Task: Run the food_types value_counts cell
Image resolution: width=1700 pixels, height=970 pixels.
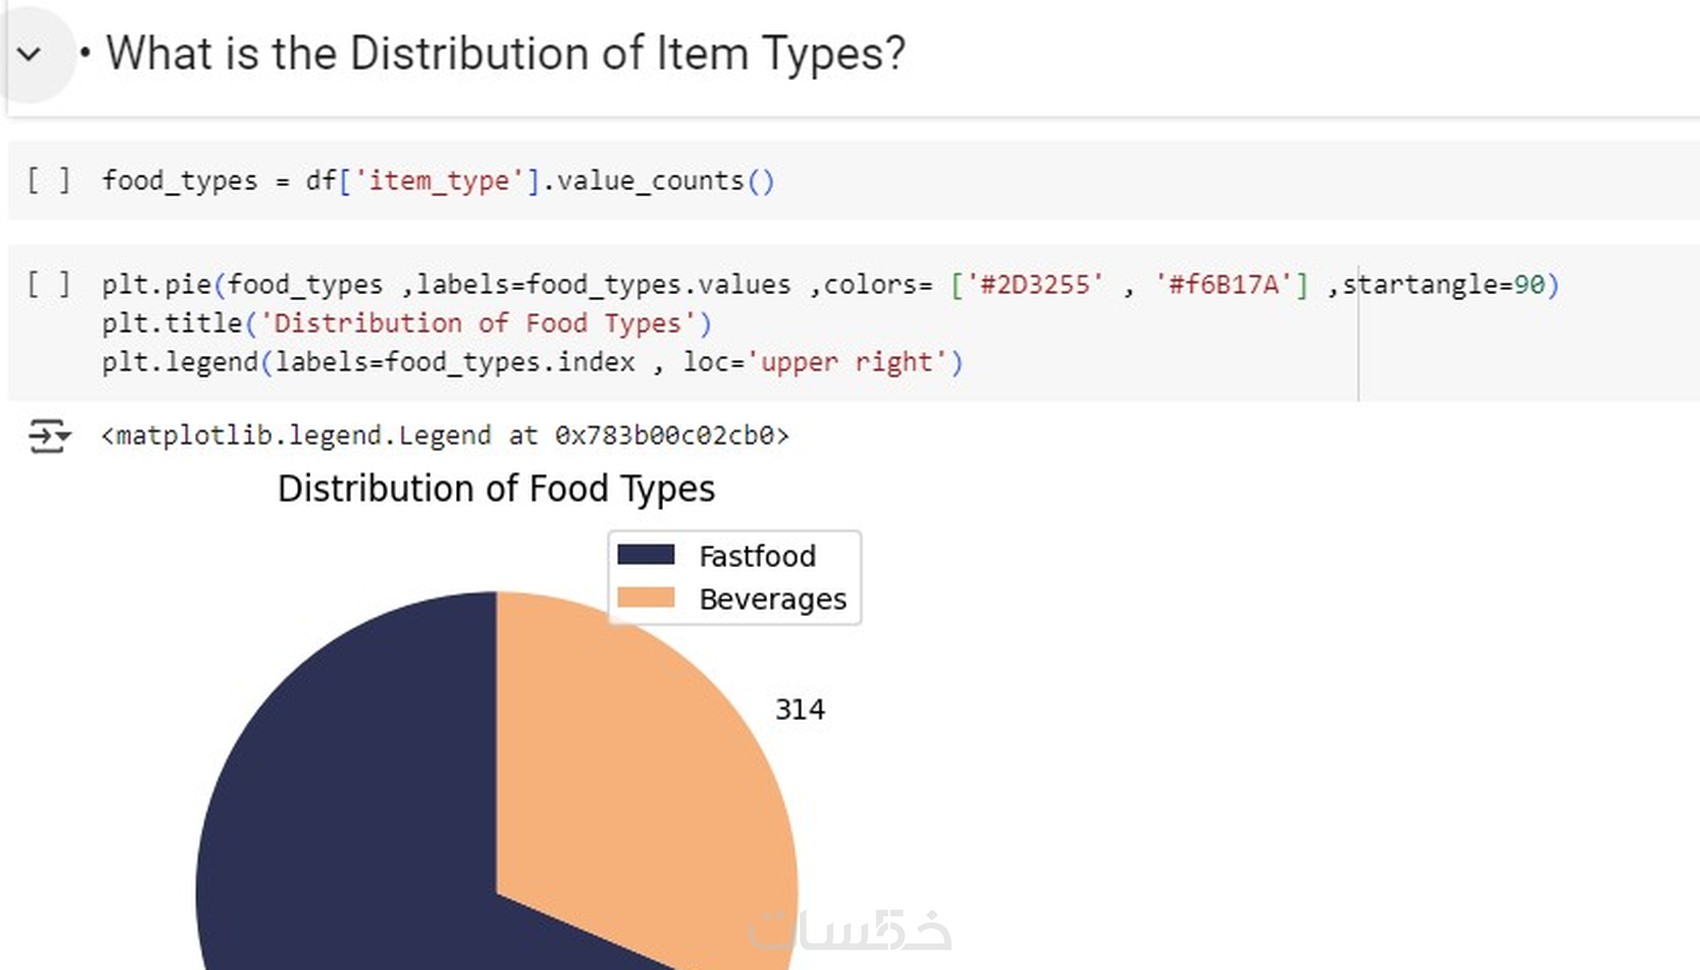Action: [48, 181]
